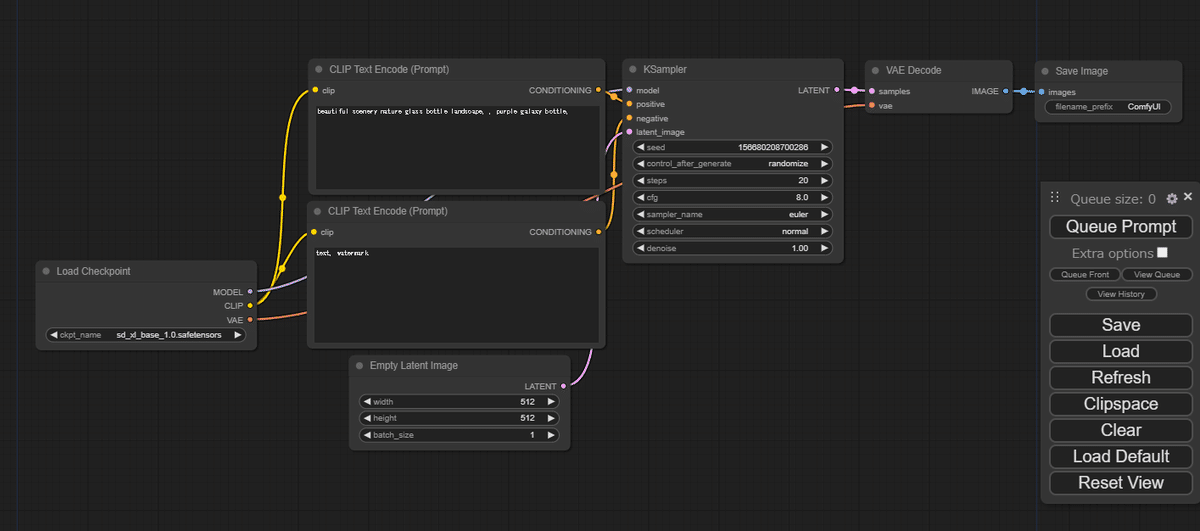Image resolution: width=1200 pixels, height=531 pixels.
Task: Click the LATENT output socket on KSampler
Action: [836, 90]
